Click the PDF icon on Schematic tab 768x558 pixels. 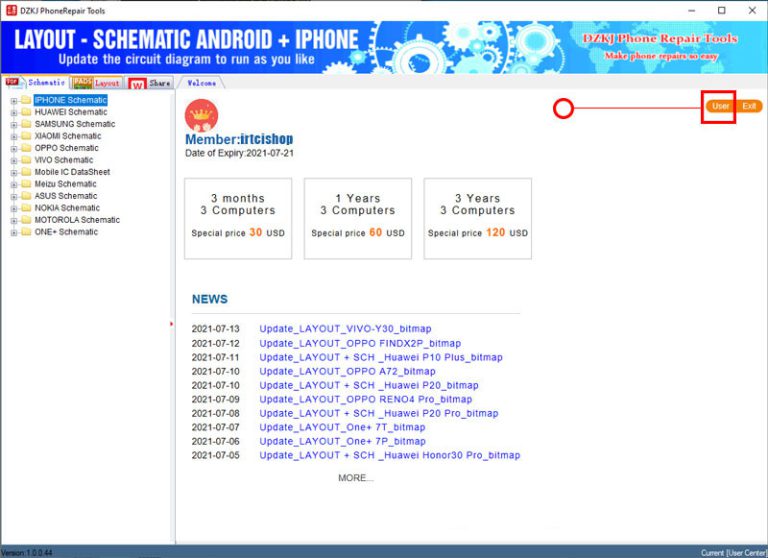coord(13,82)
